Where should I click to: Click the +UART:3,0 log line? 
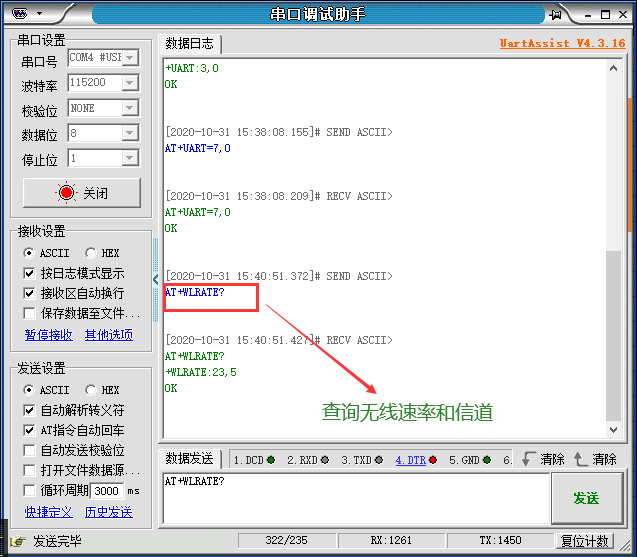[192, 68]
